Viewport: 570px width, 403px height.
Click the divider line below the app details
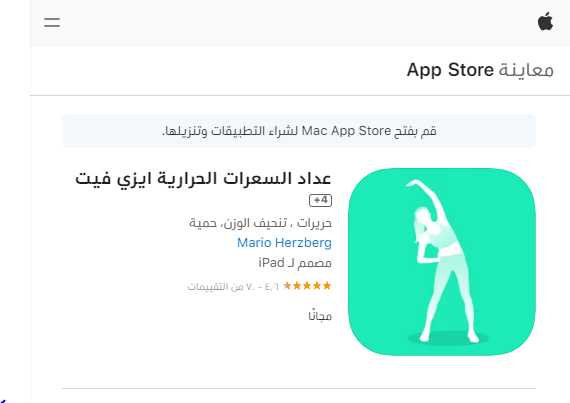pyautogui.click(x=299, y=388)
